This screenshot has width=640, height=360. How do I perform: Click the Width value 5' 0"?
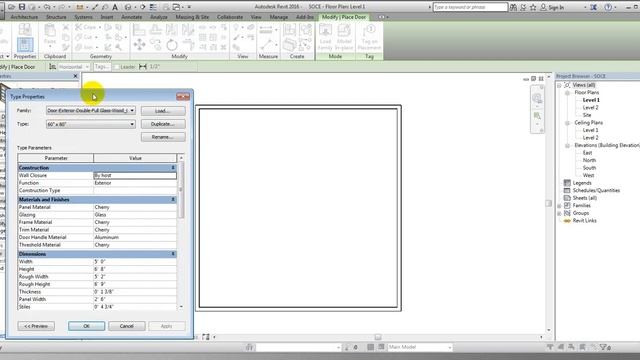click(135, 262)
